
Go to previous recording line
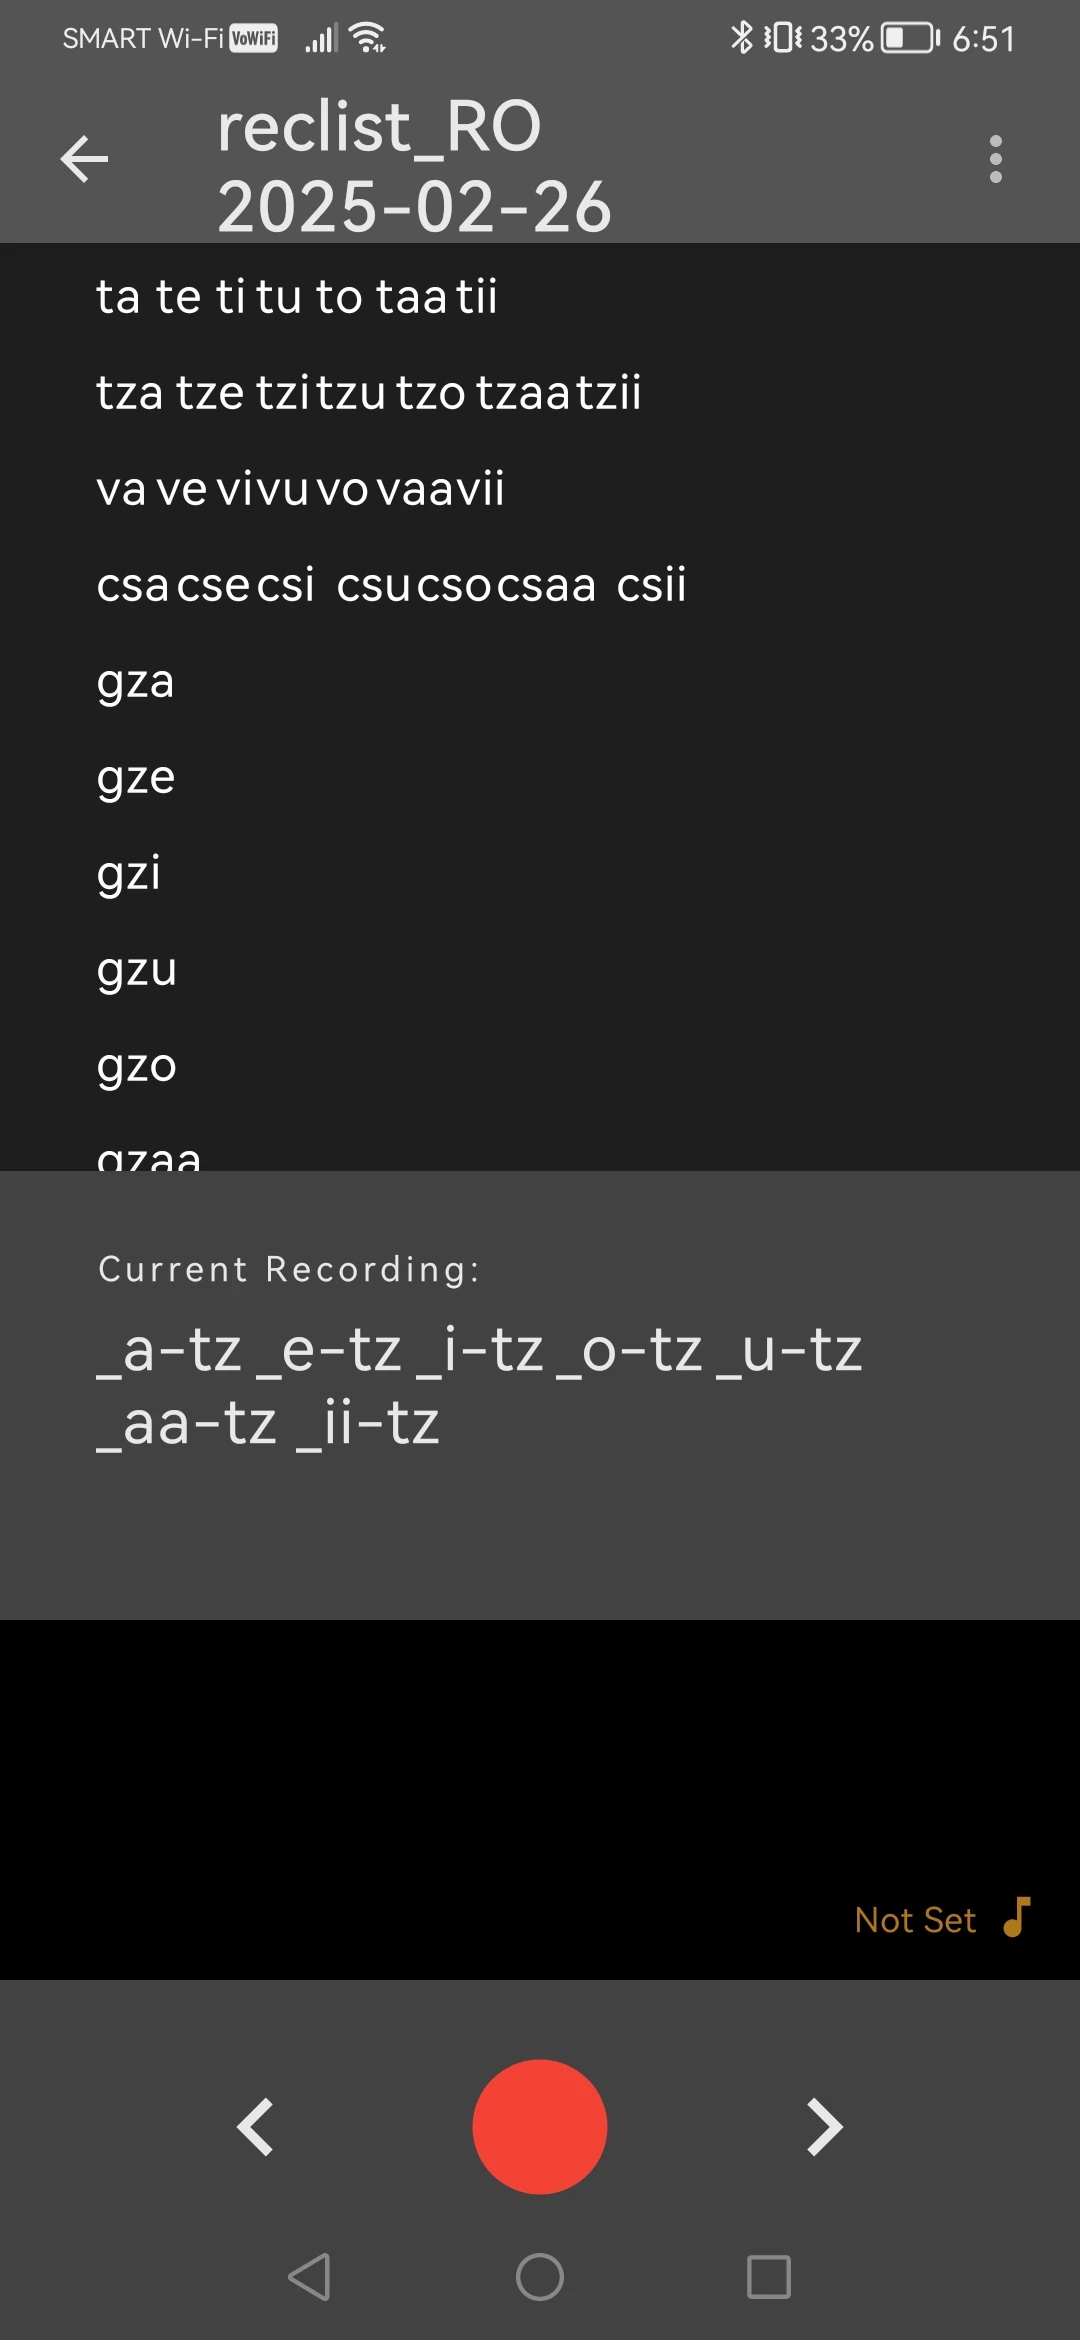tap(255, 2126)
